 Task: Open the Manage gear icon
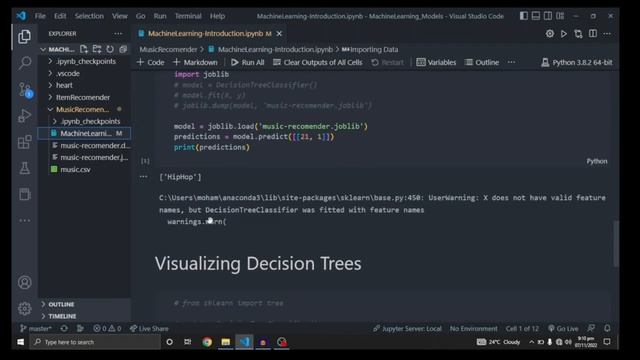24,309
